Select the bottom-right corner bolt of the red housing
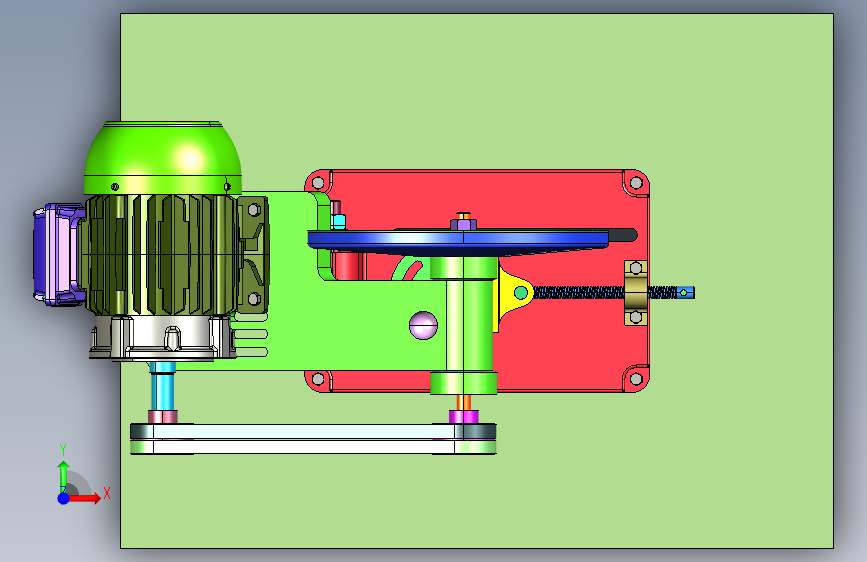867x562 pixels. [x=636, y=379]
